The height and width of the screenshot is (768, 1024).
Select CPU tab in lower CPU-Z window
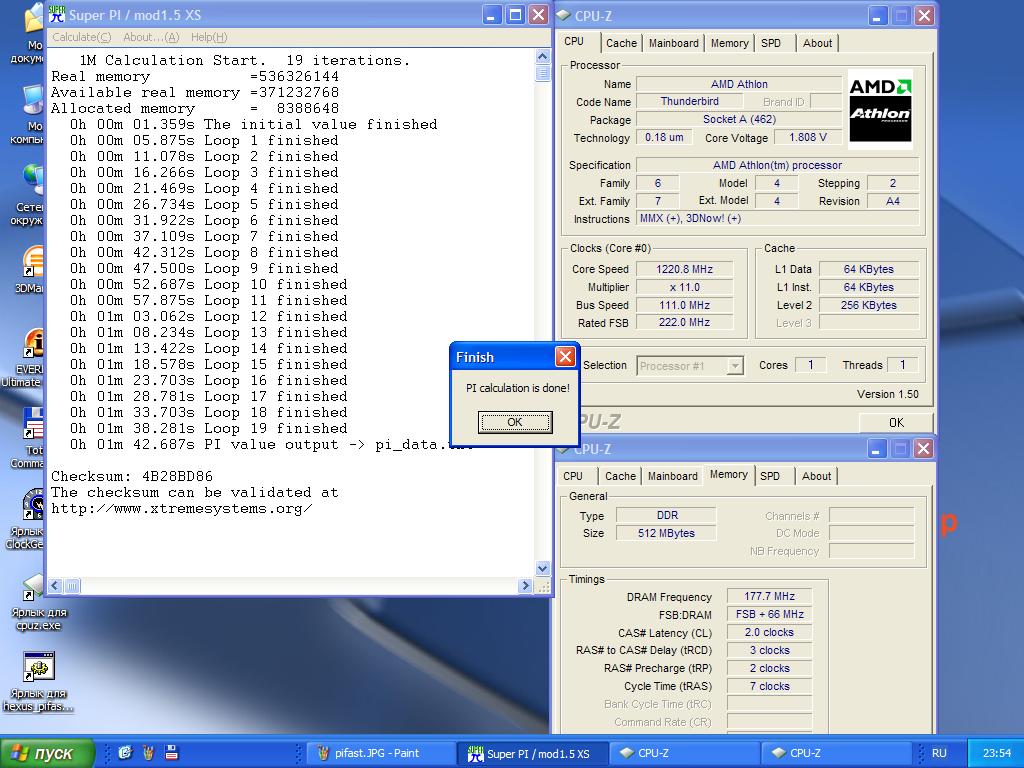[x=573, y=476]
